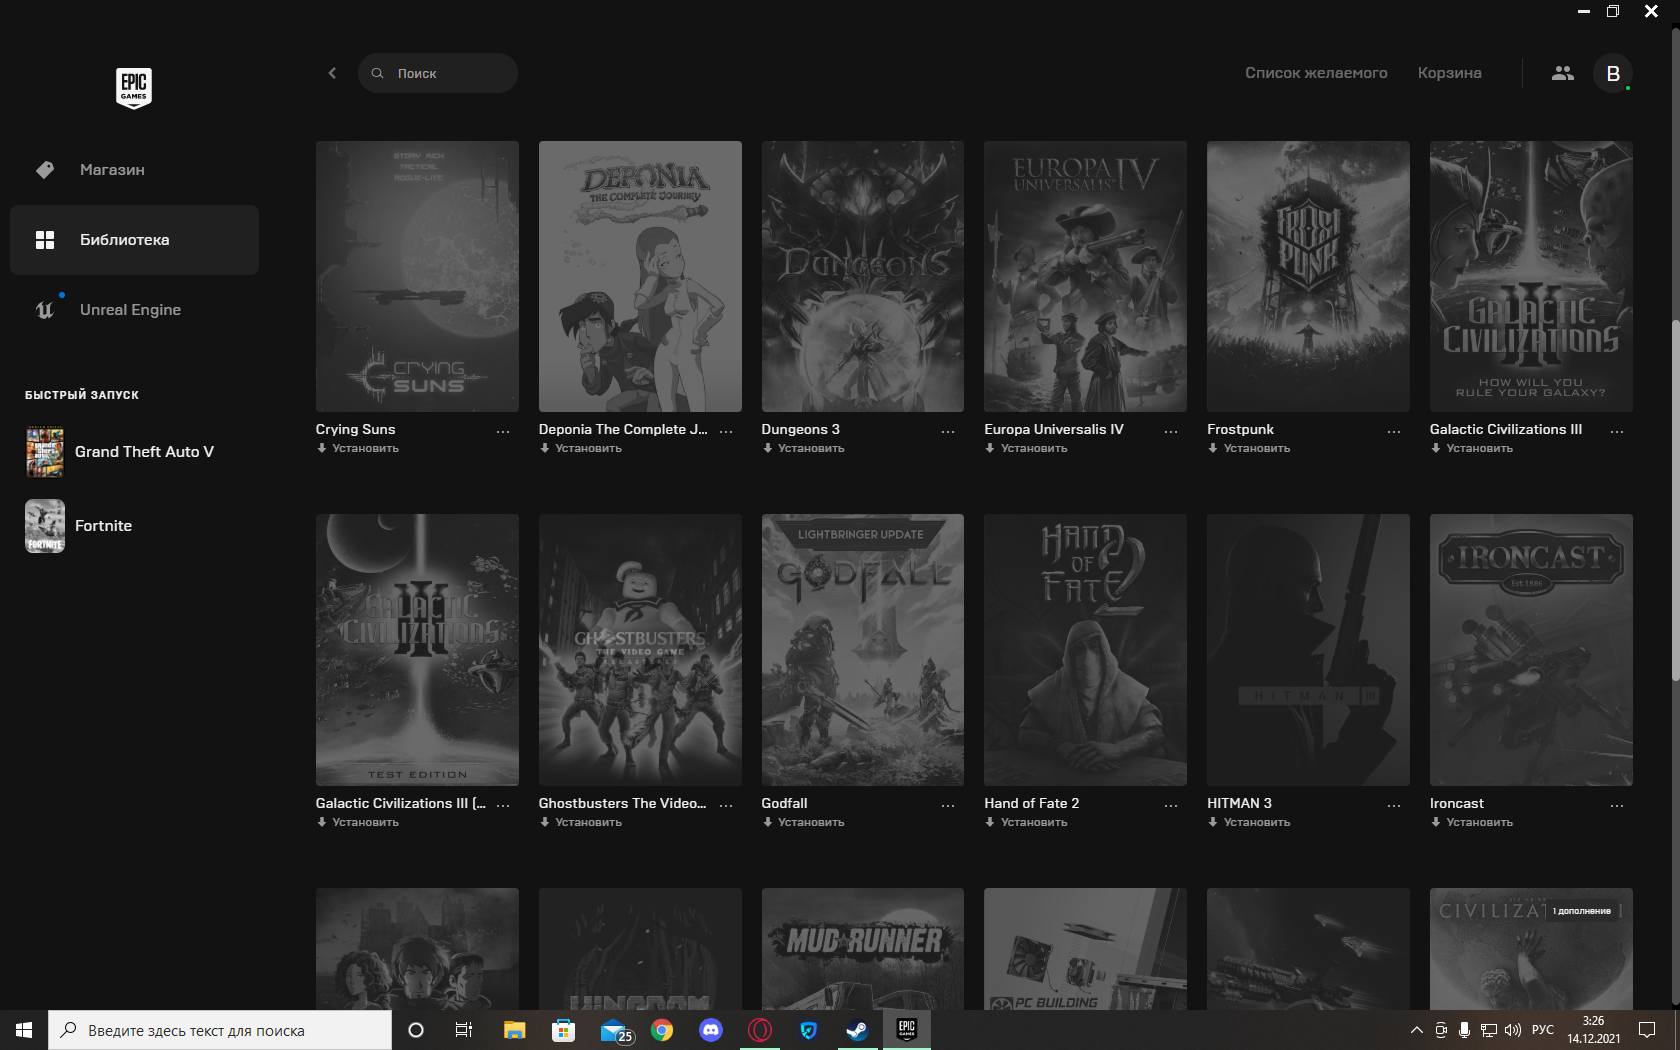Open Task View icon
The image size is (1680, 1050).
tap(464, 1030)
